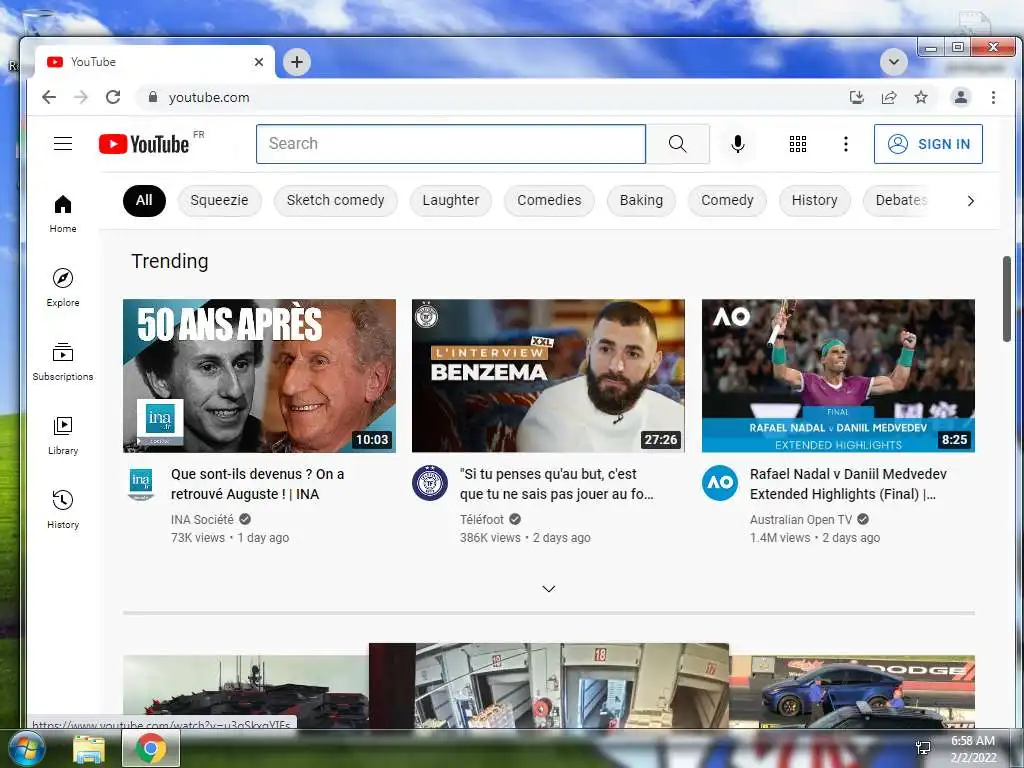1024x768 pixels.
Task: Click into the YouTube Search field
Action: 451,144
